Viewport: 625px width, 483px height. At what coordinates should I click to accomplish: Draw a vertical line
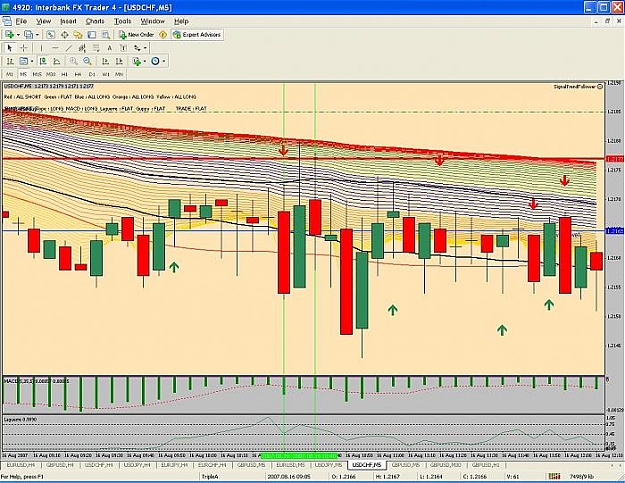click(41, 48)
